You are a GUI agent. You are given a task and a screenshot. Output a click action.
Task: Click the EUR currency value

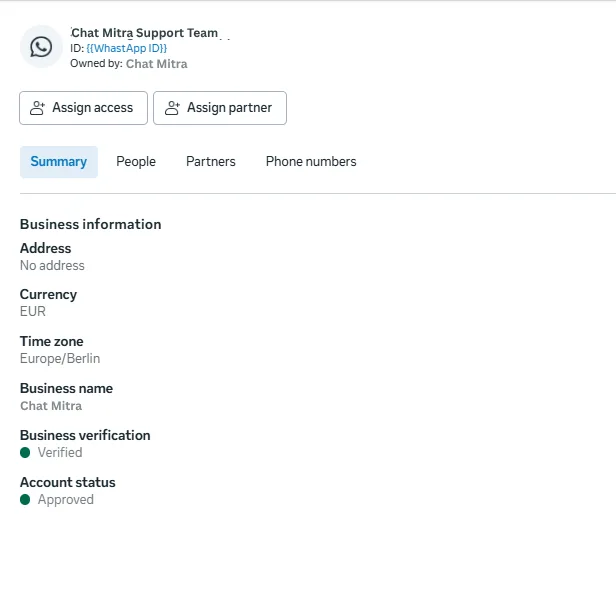pos(33,312)
